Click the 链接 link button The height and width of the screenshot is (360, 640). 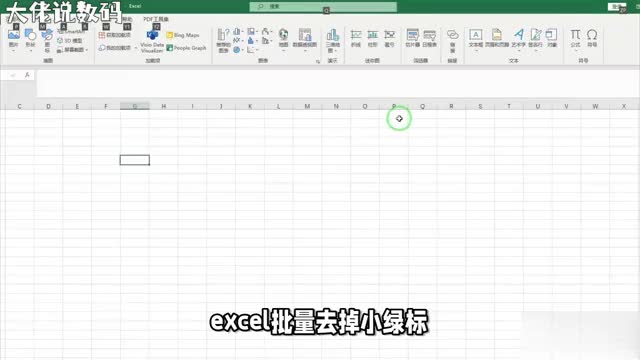pyautogui.click(x=452, y=41)
